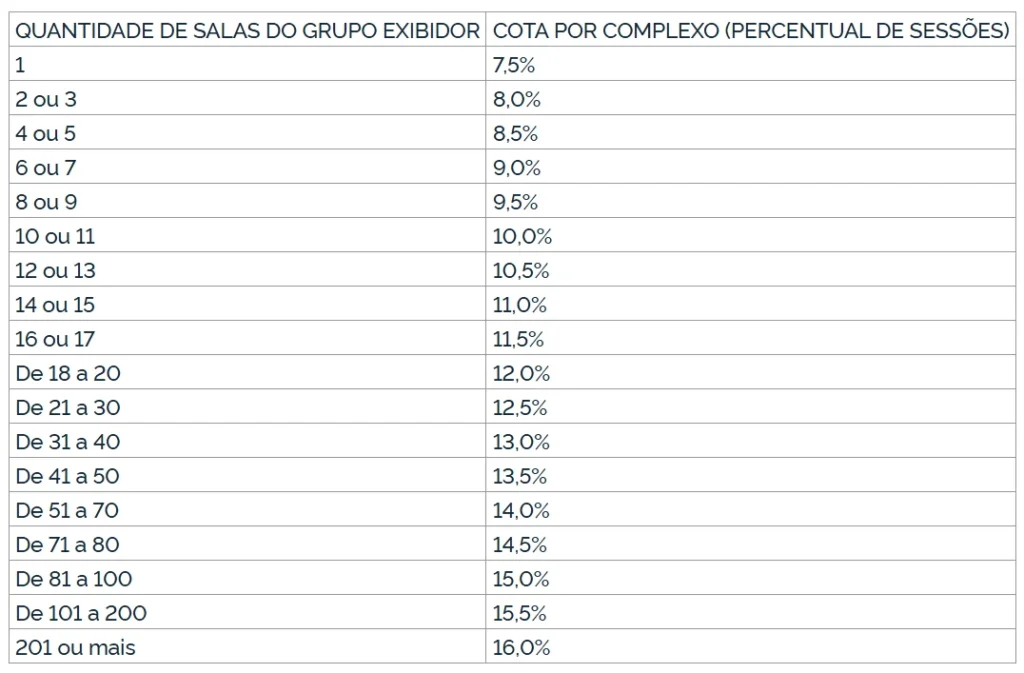Select the '2 ou 3' cell
The width and height of the screenshot is (1024, 673).
(x=47, y=100)
